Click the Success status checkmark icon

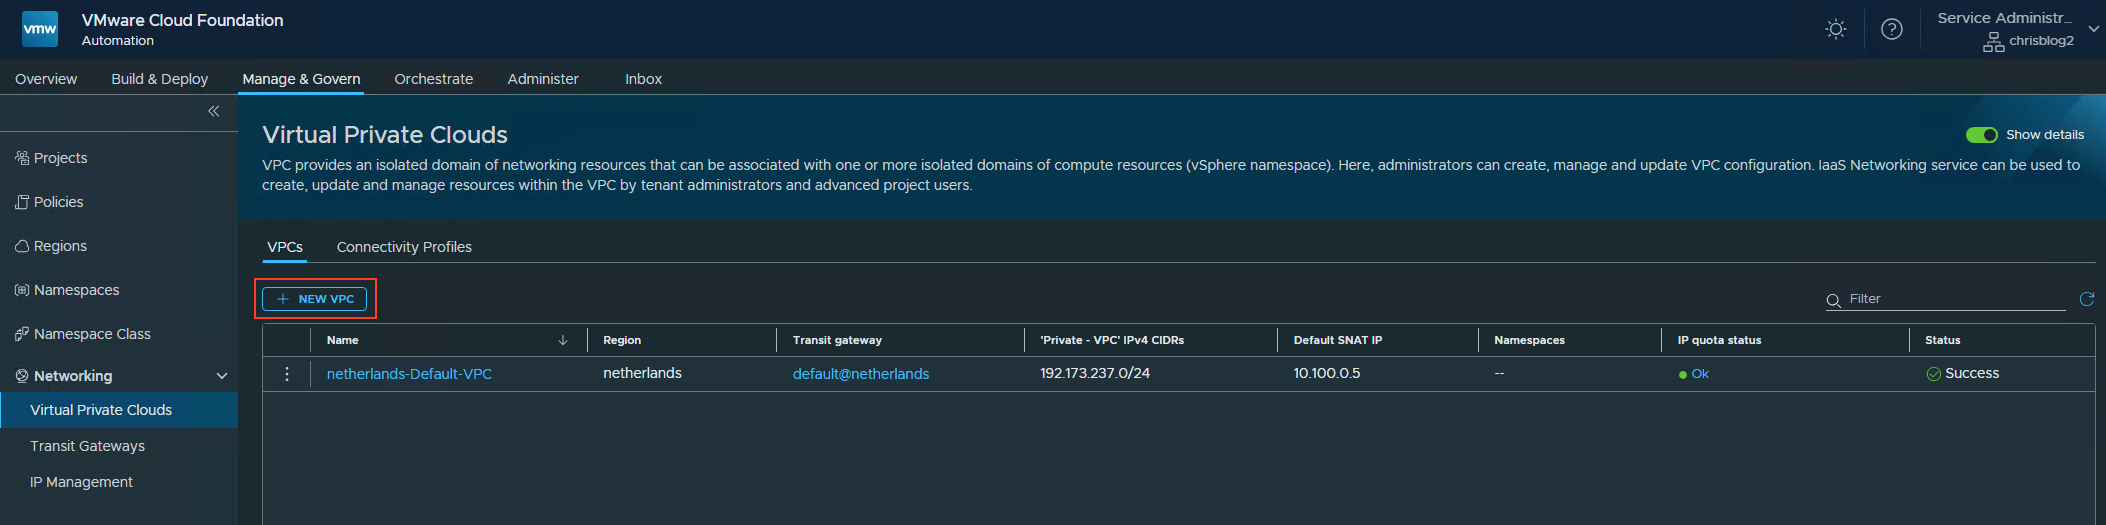pos(1934,374)
